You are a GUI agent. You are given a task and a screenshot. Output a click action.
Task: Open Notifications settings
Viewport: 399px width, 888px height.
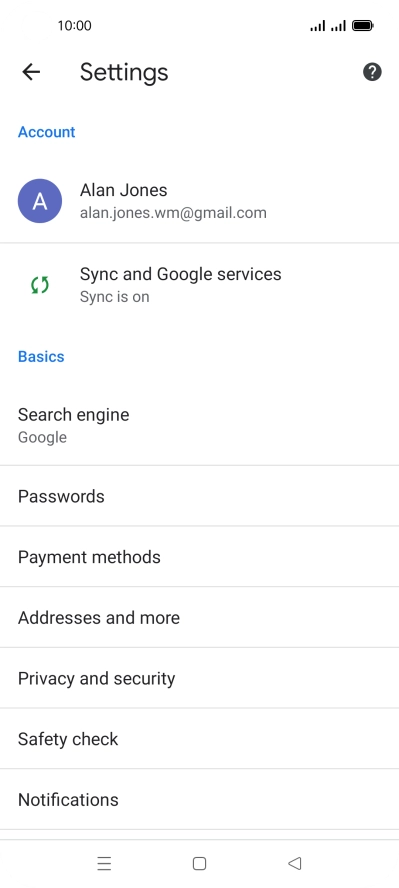click(199, 799)
